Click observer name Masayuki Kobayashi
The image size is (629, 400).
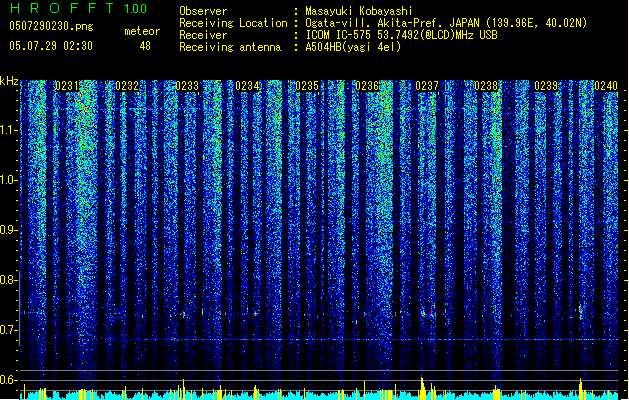(x=358, y=11)
